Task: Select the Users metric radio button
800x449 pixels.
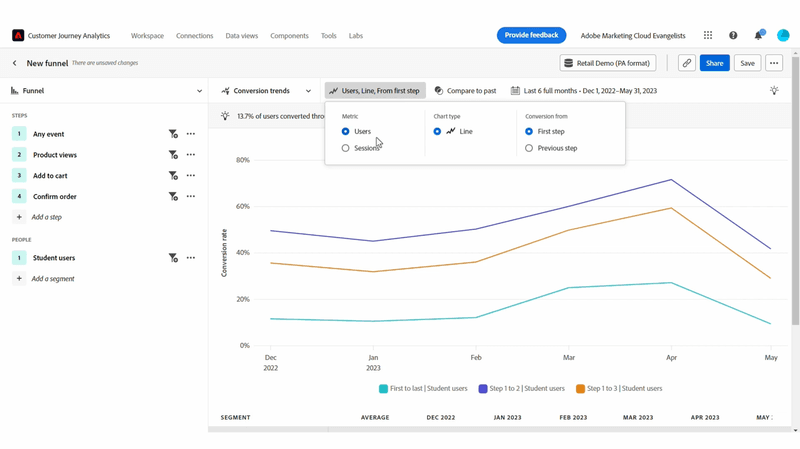Action: (346, 131)
